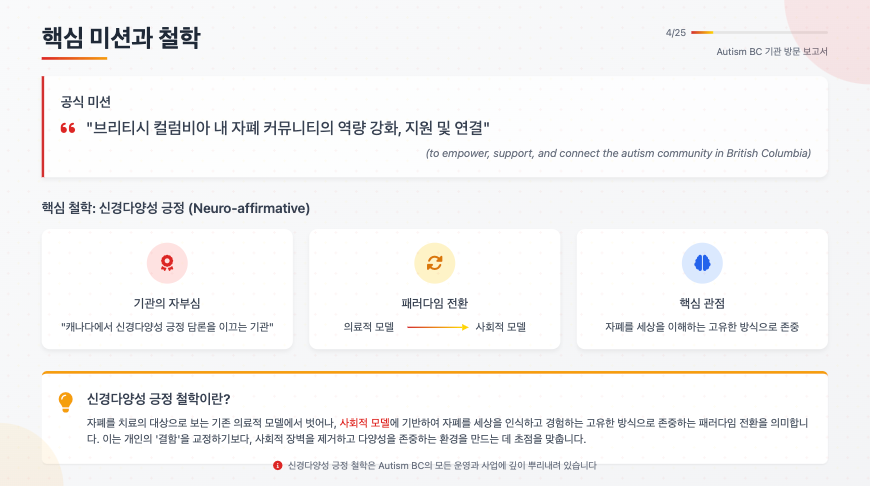The image size is (870, 486).
Task: Click the gradient arrow between the models
Action: (438, 327)
